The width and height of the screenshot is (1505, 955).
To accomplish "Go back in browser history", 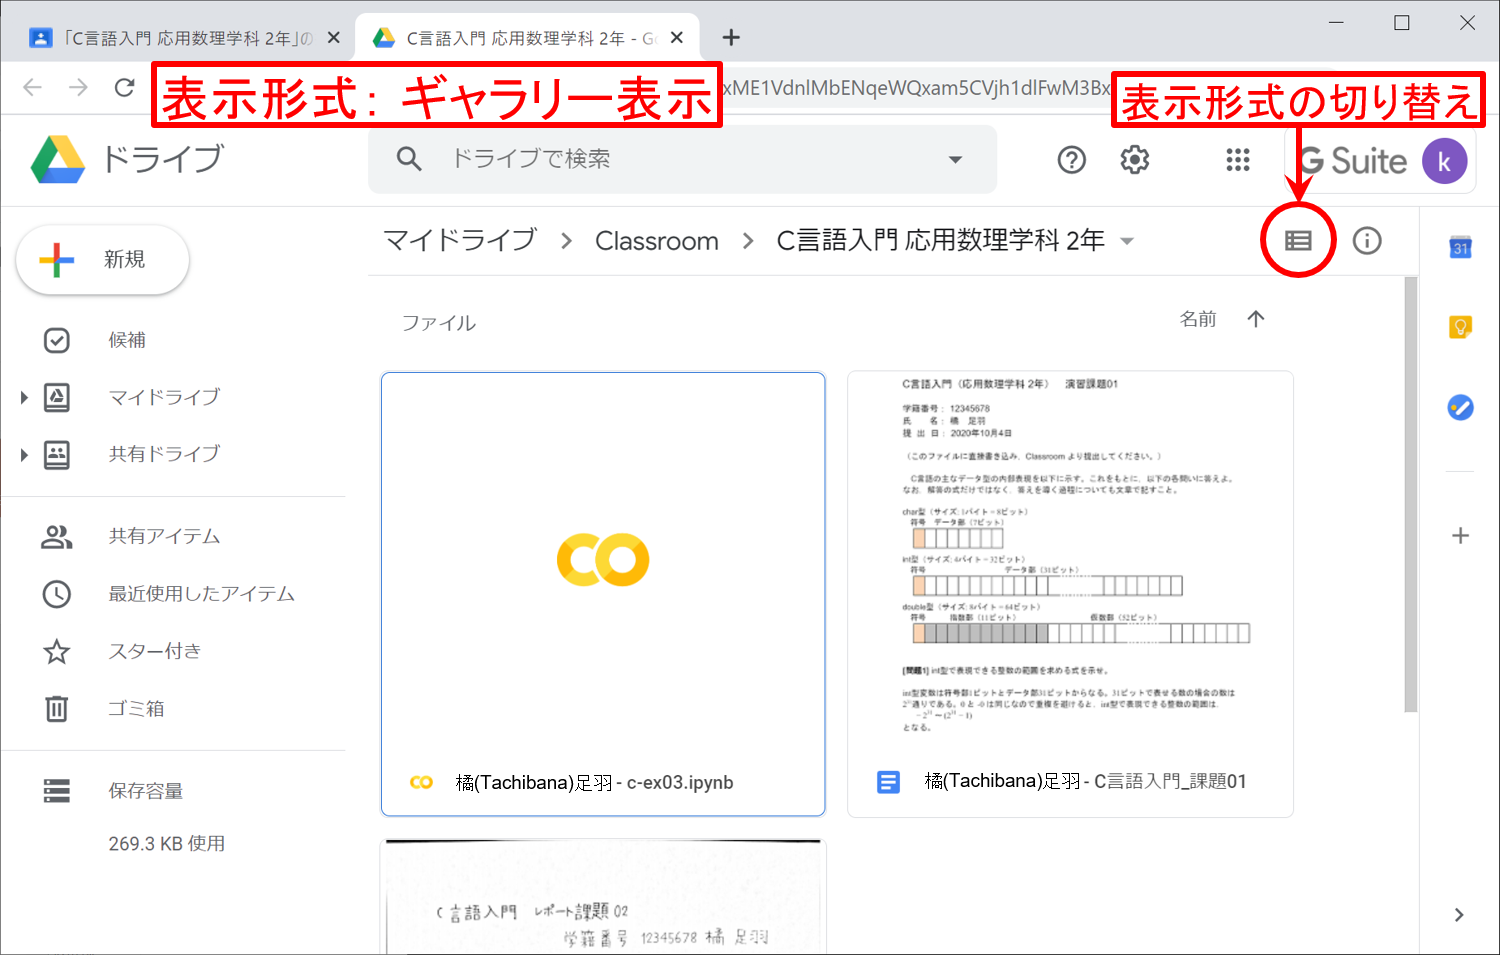I will 32,87.
